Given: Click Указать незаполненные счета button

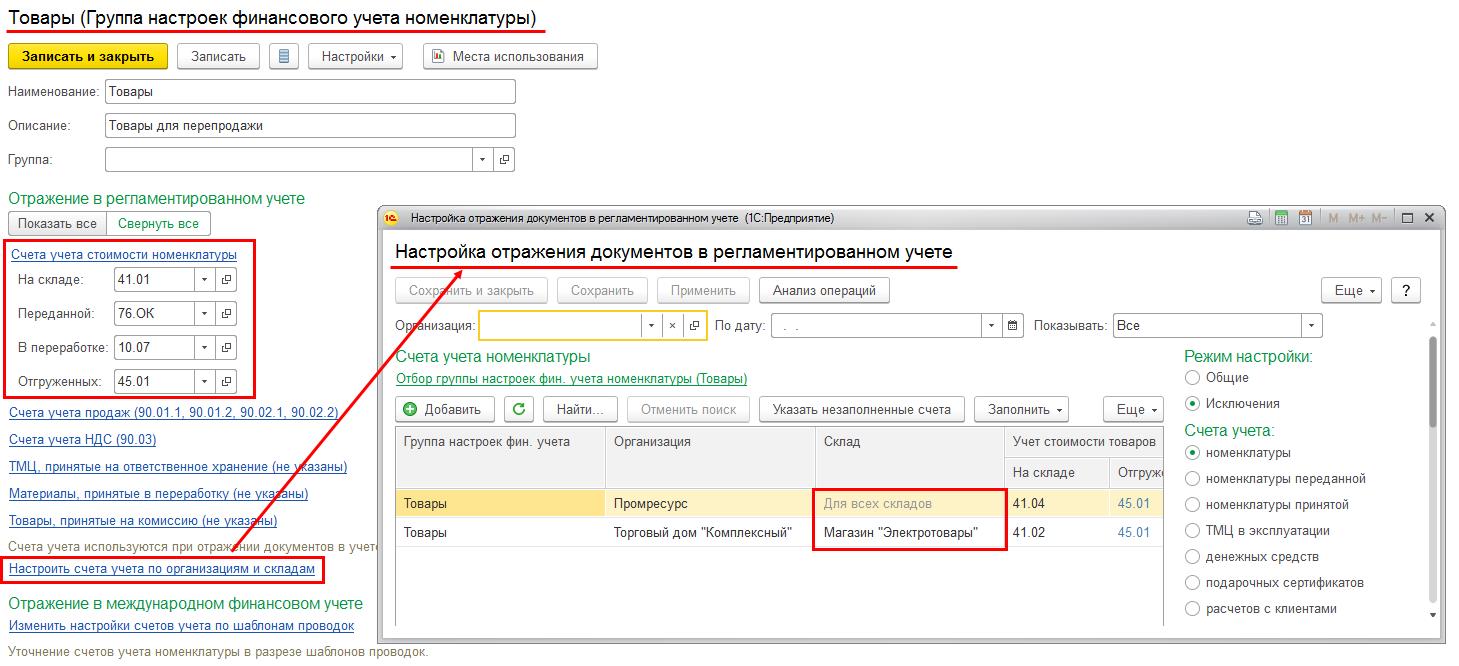Looking at the screenshot, I should coord(862,409).
